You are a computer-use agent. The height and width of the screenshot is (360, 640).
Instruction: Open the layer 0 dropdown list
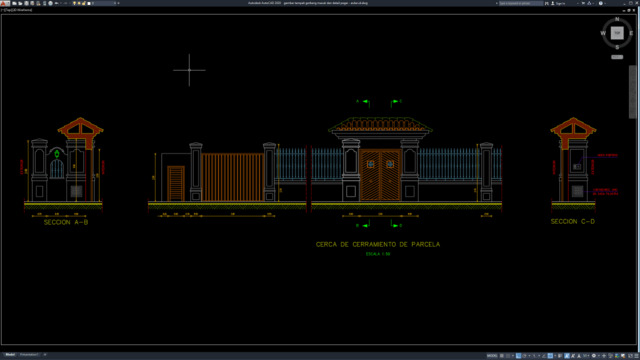(115, 3)
